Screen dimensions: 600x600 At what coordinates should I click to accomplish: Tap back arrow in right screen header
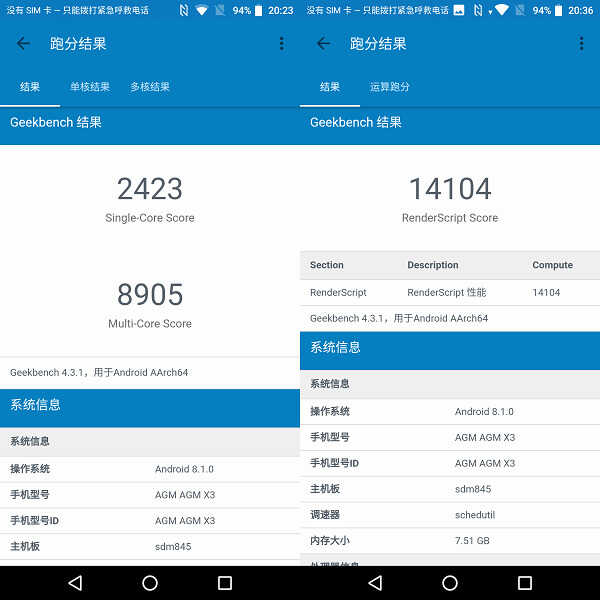[x=323, y=43]
